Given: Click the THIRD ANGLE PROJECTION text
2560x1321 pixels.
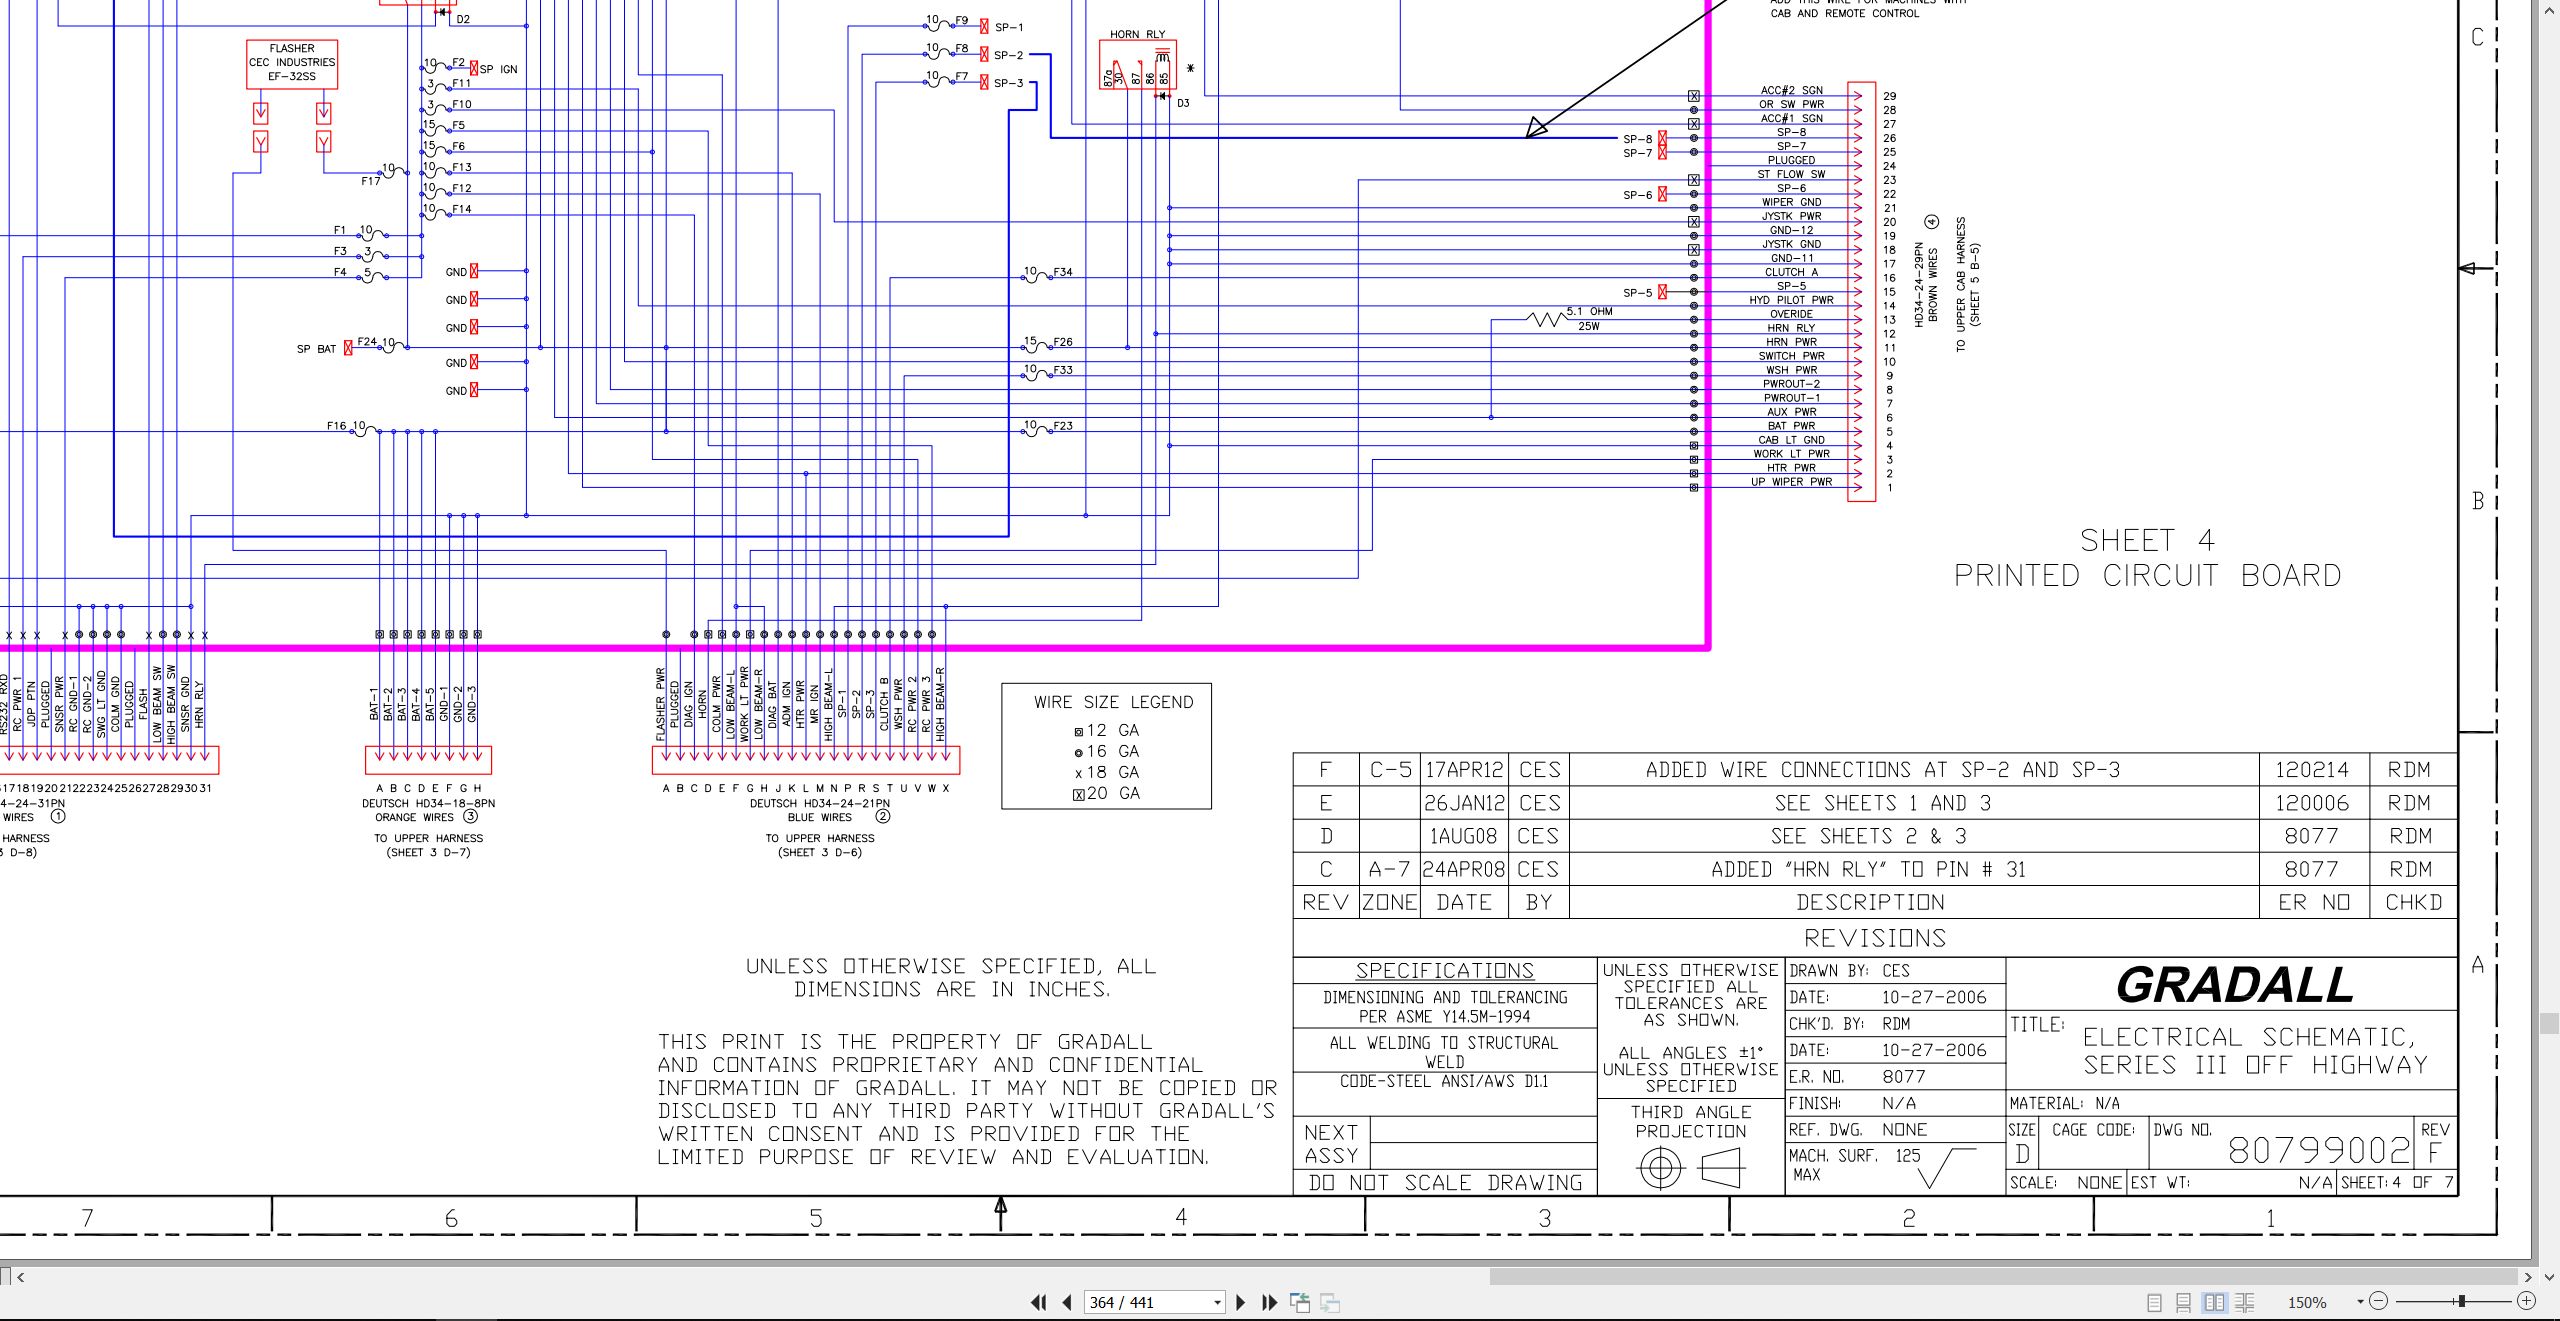Looking at the screenshot, I should click(x=1691, y=1121).
